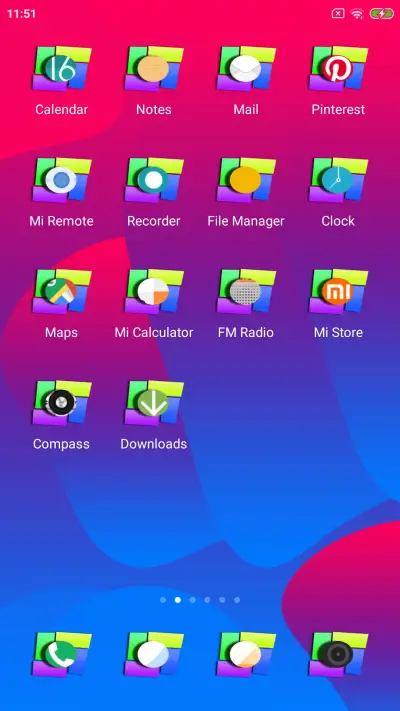This screenshot has width=400, height=711.
Task: Open the Mi Store app
Action: tap(338, 292)
